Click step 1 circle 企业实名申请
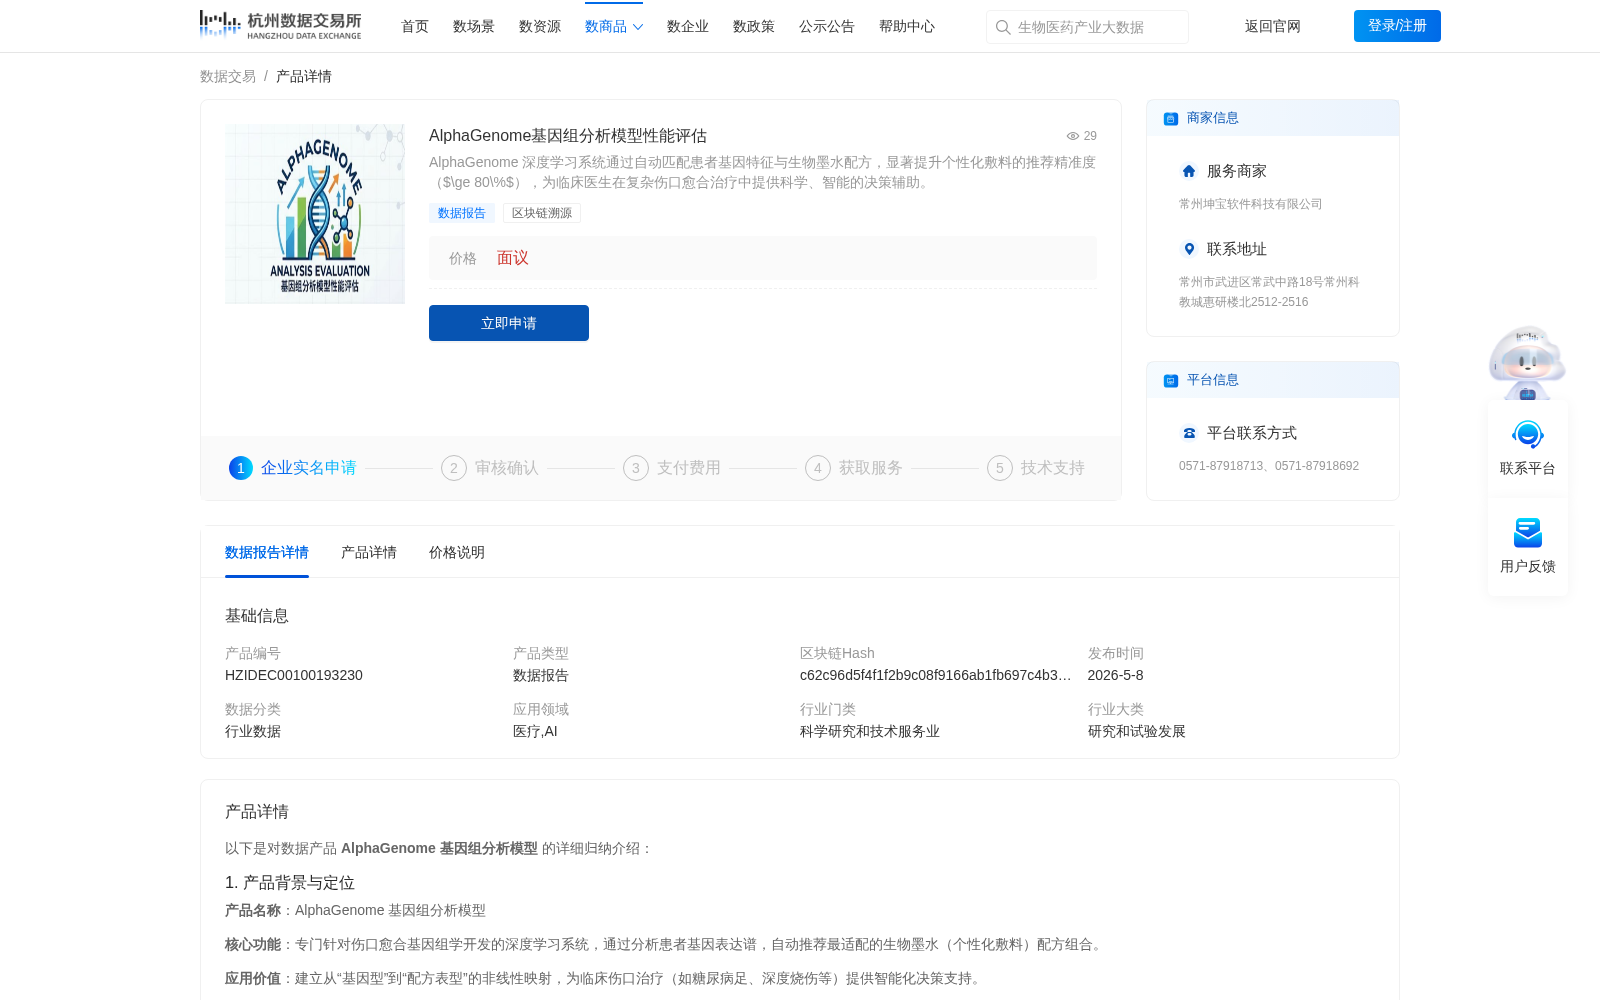The width and height of the screenshot is (1600, 1000). point(241,468)
